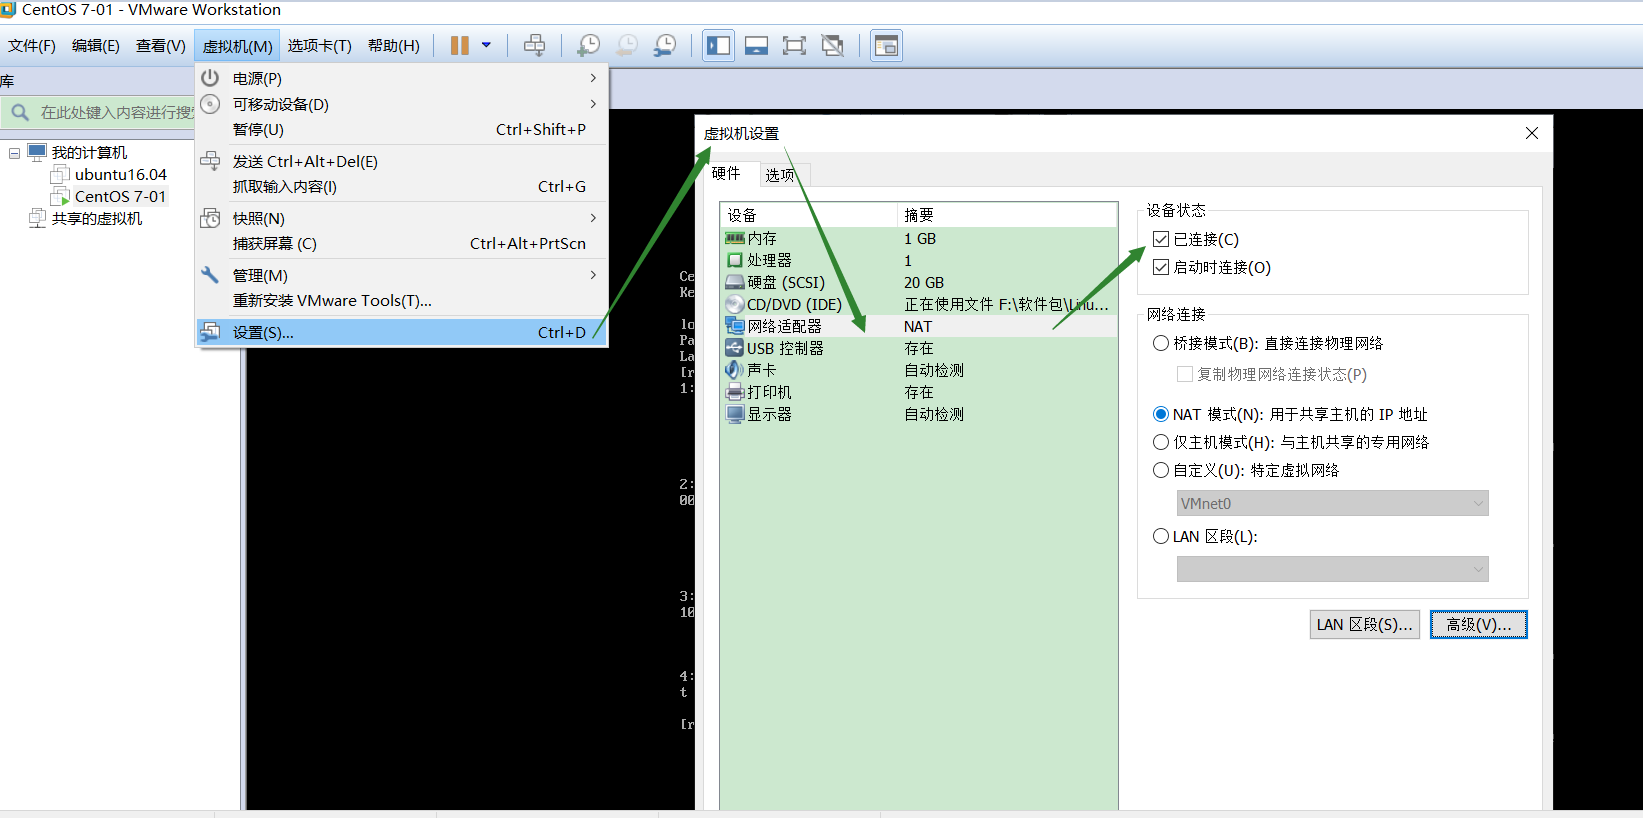Click the 硬盘 (SCSI) hard disk icon
1643x818 pixels.
735,282
